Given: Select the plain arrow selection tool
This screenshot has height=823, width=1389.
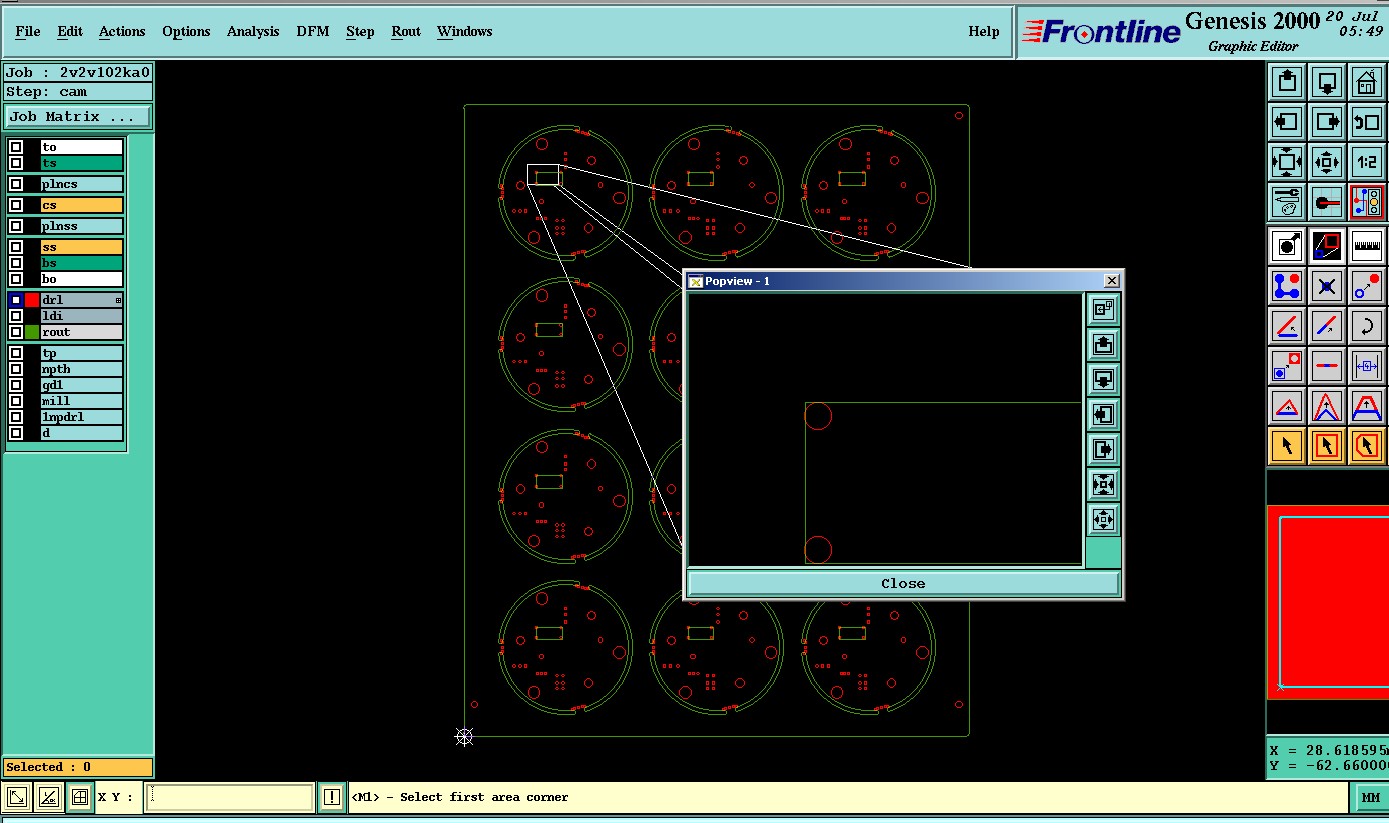Looking at the screenshot, I should pos(1287,445).
